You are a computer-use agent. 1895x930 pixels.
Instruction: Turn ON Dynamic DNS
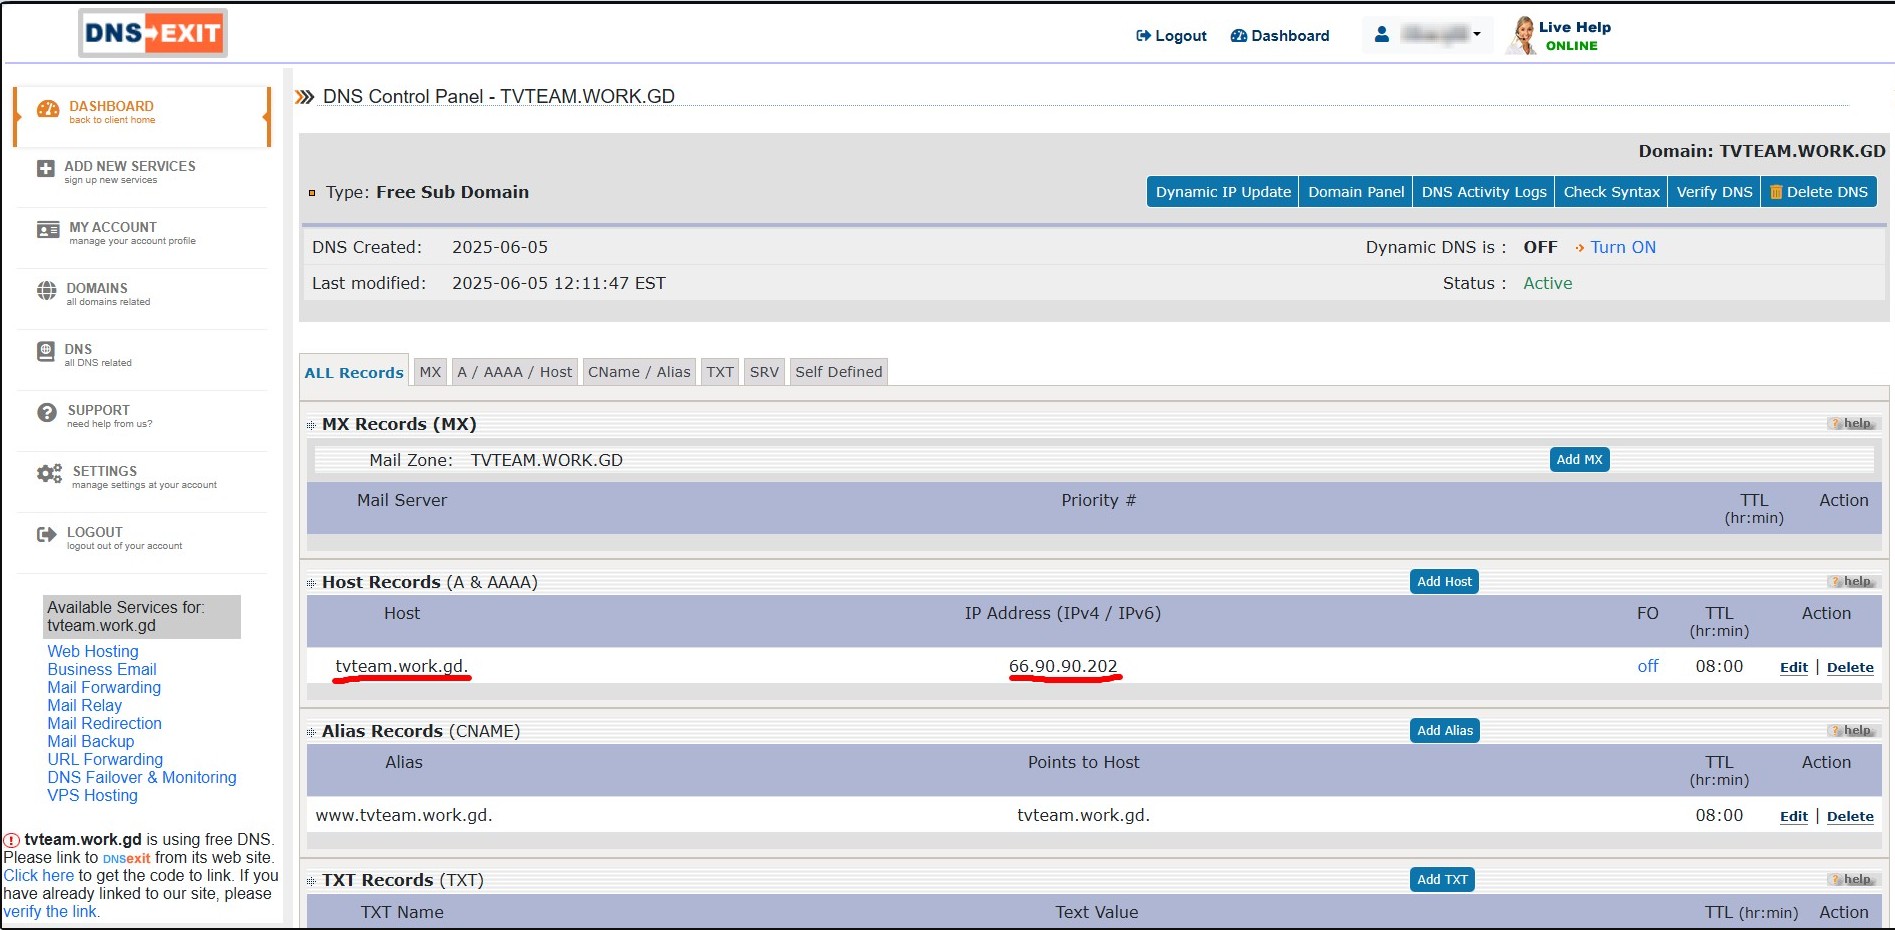click(1622, 247)
